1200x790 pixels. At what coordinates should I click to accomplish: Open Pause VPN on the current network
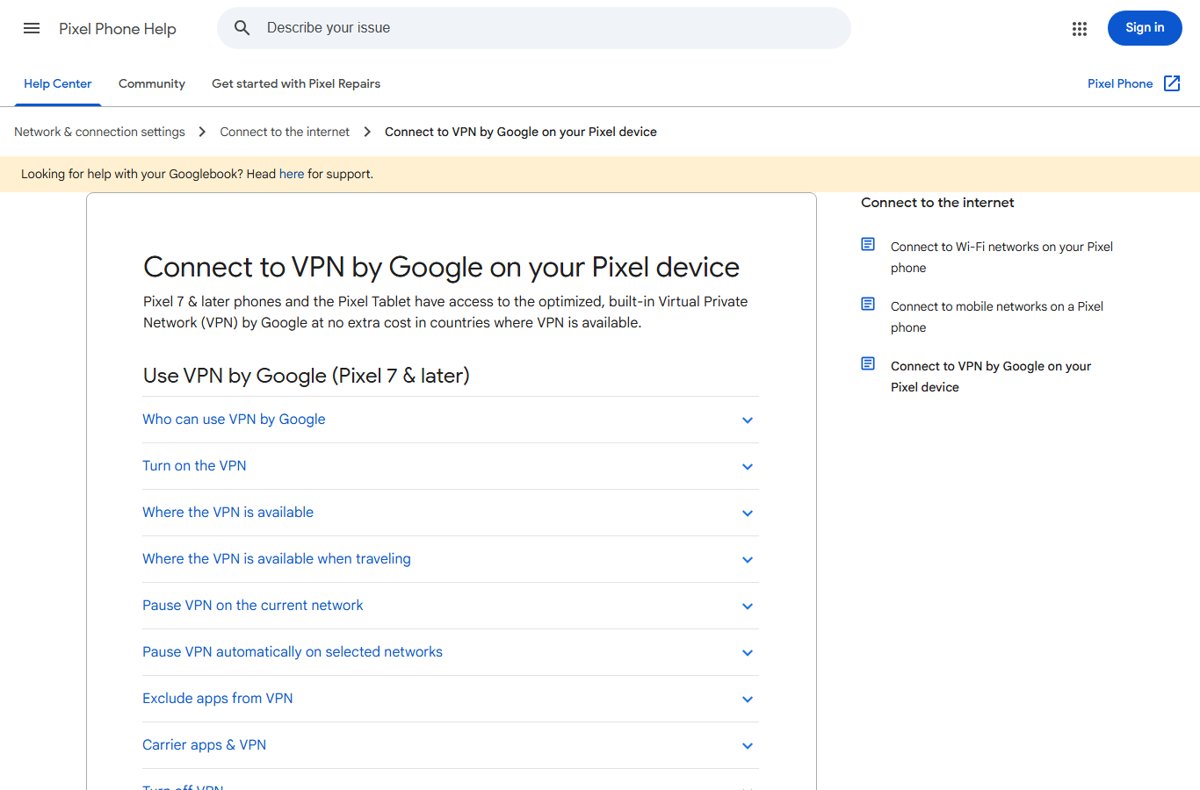[450, 606]
